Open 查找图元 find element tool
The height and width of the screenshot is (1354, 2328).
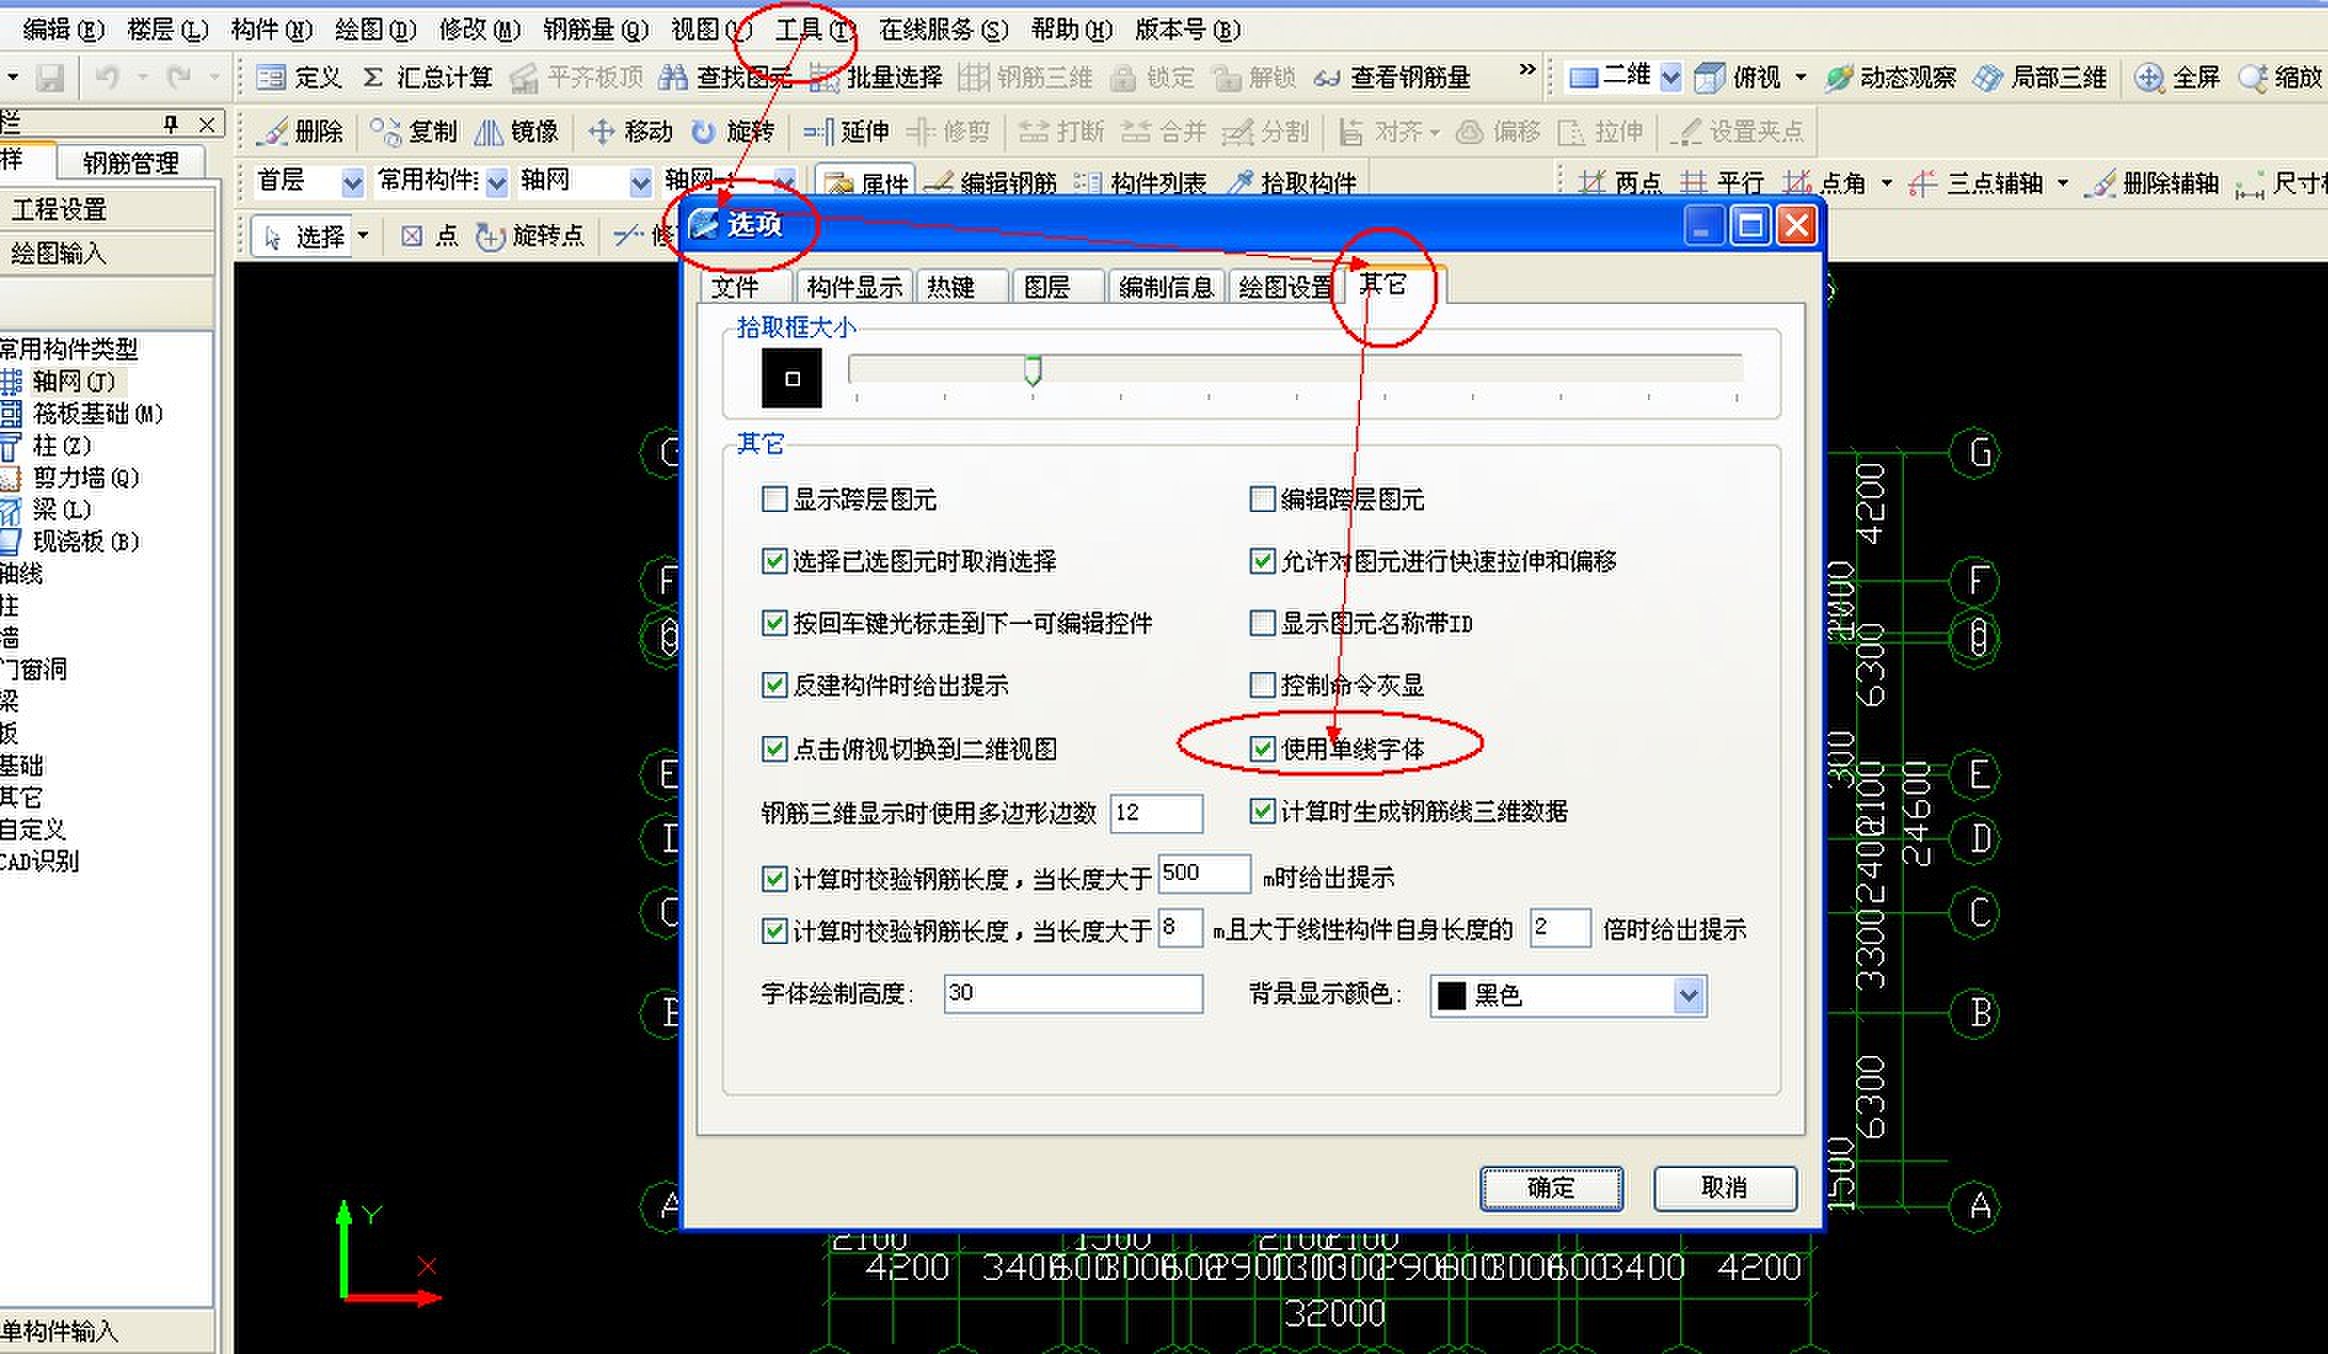(726, 77)
